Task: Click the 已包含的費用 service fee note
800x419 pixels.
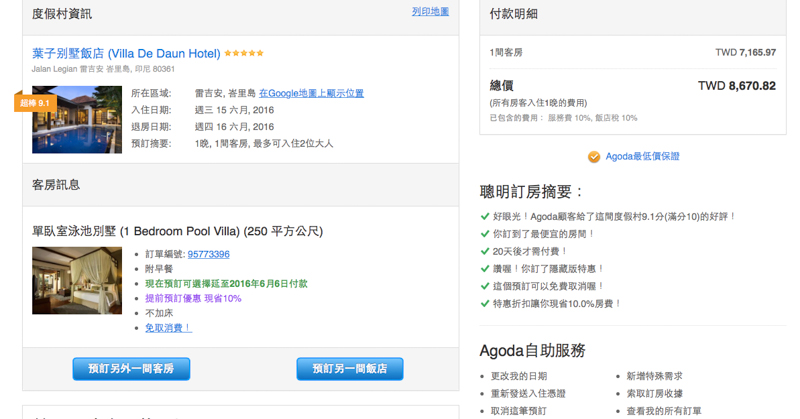Action: point(563,118)
